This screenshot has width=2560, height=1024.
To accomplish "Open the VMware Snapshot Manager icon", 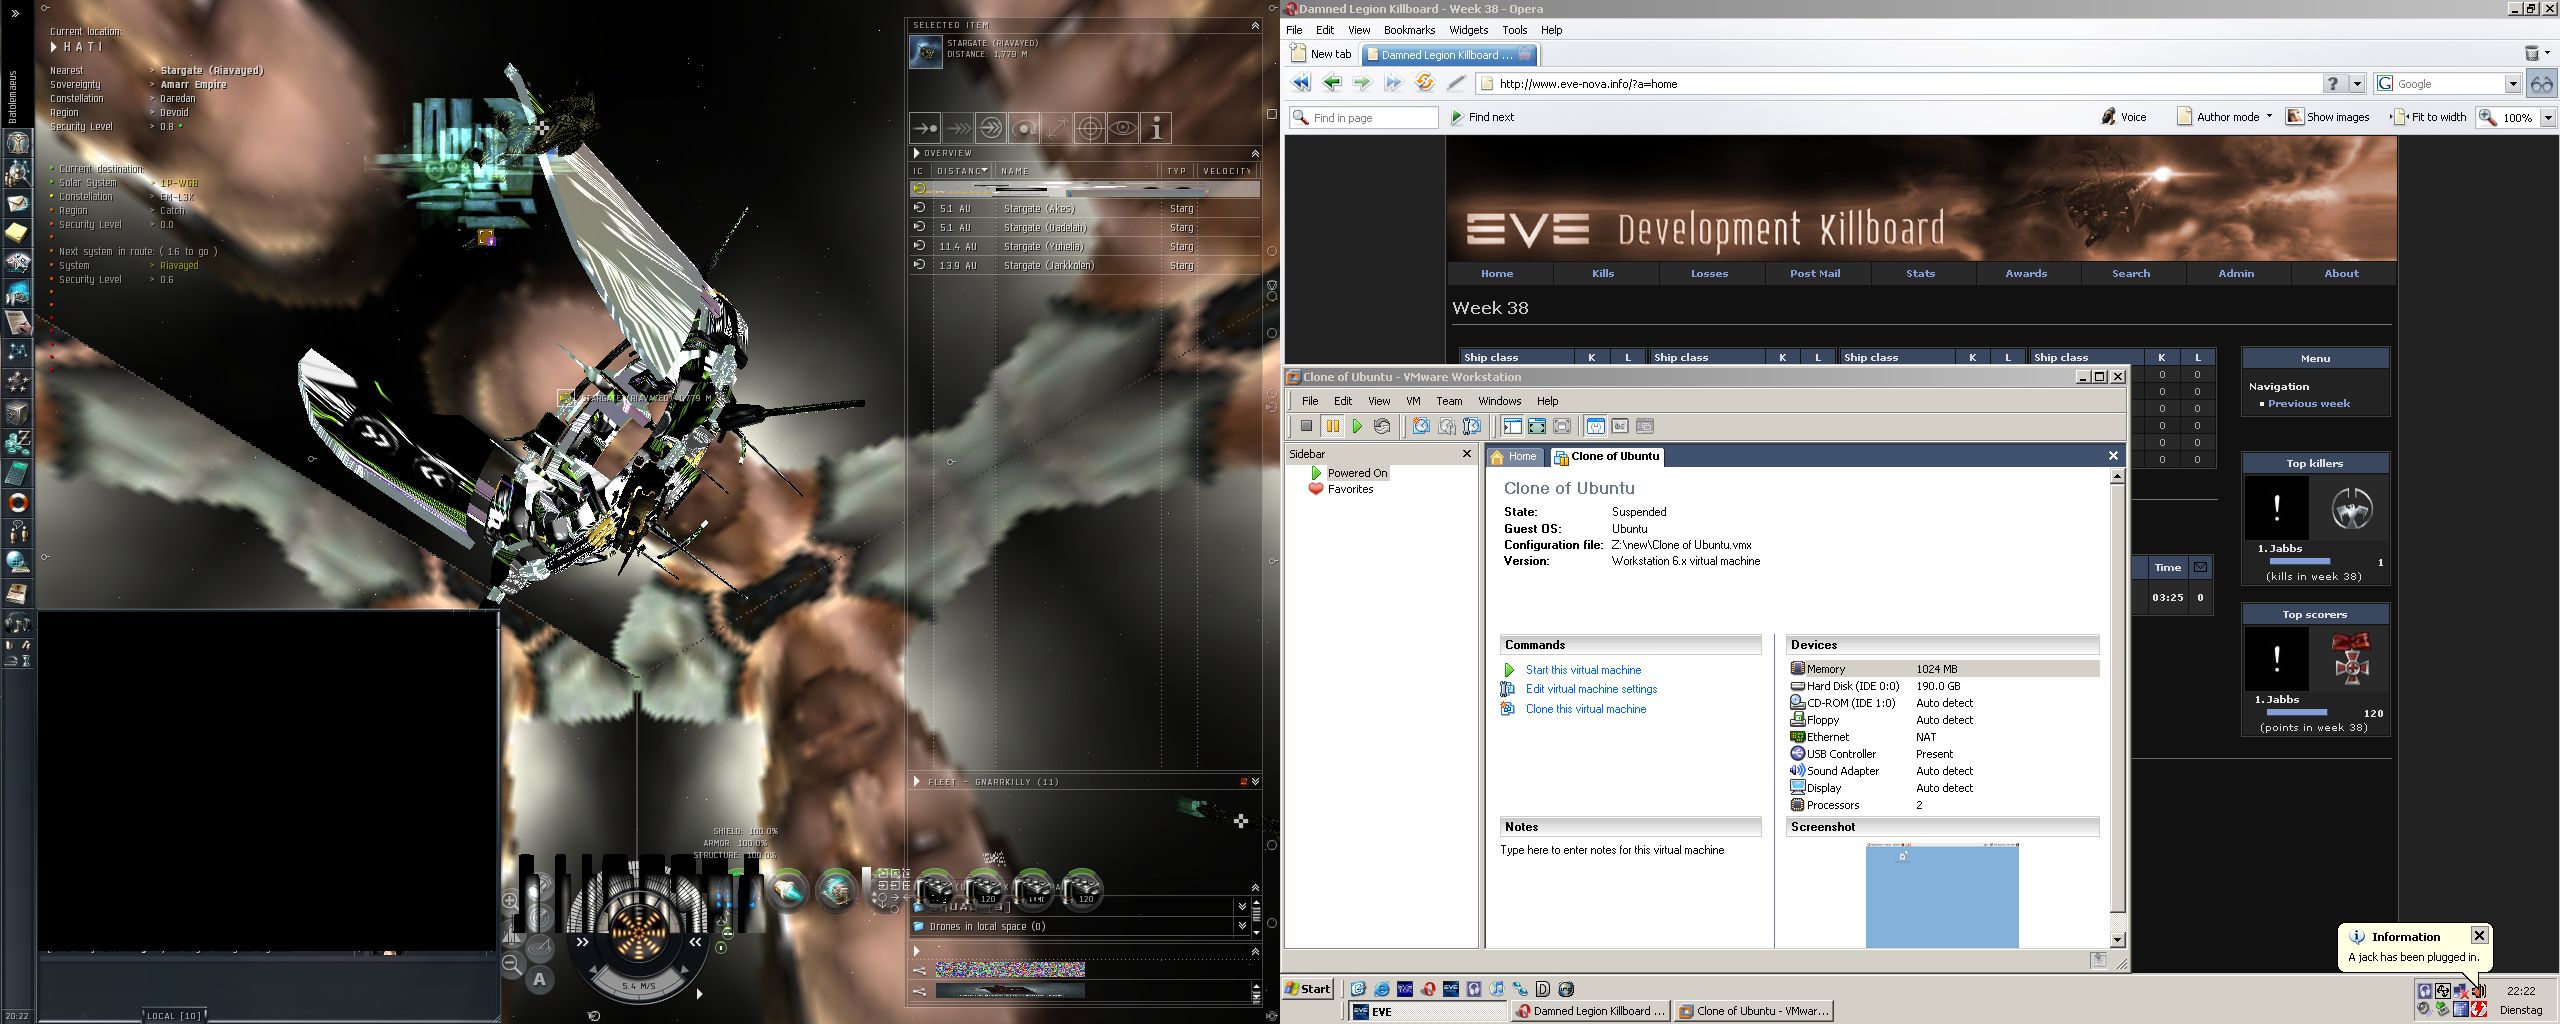I will (x=1471, y=426).
